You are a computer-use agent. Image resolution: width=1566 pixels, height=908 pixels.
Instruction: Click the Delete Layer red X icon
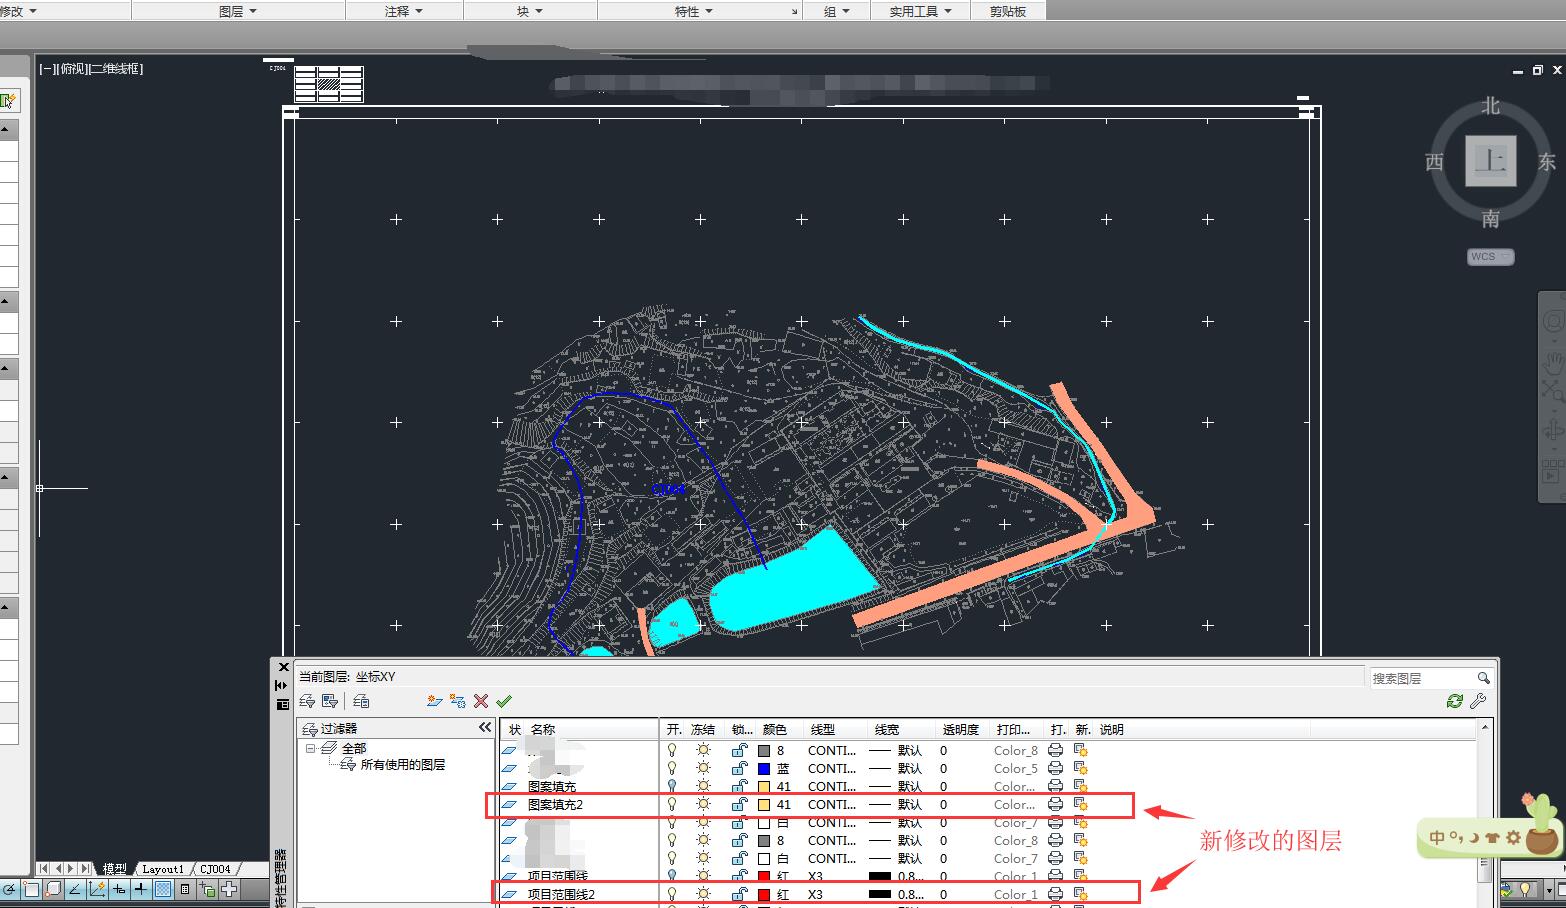click(x=481, y=701)
